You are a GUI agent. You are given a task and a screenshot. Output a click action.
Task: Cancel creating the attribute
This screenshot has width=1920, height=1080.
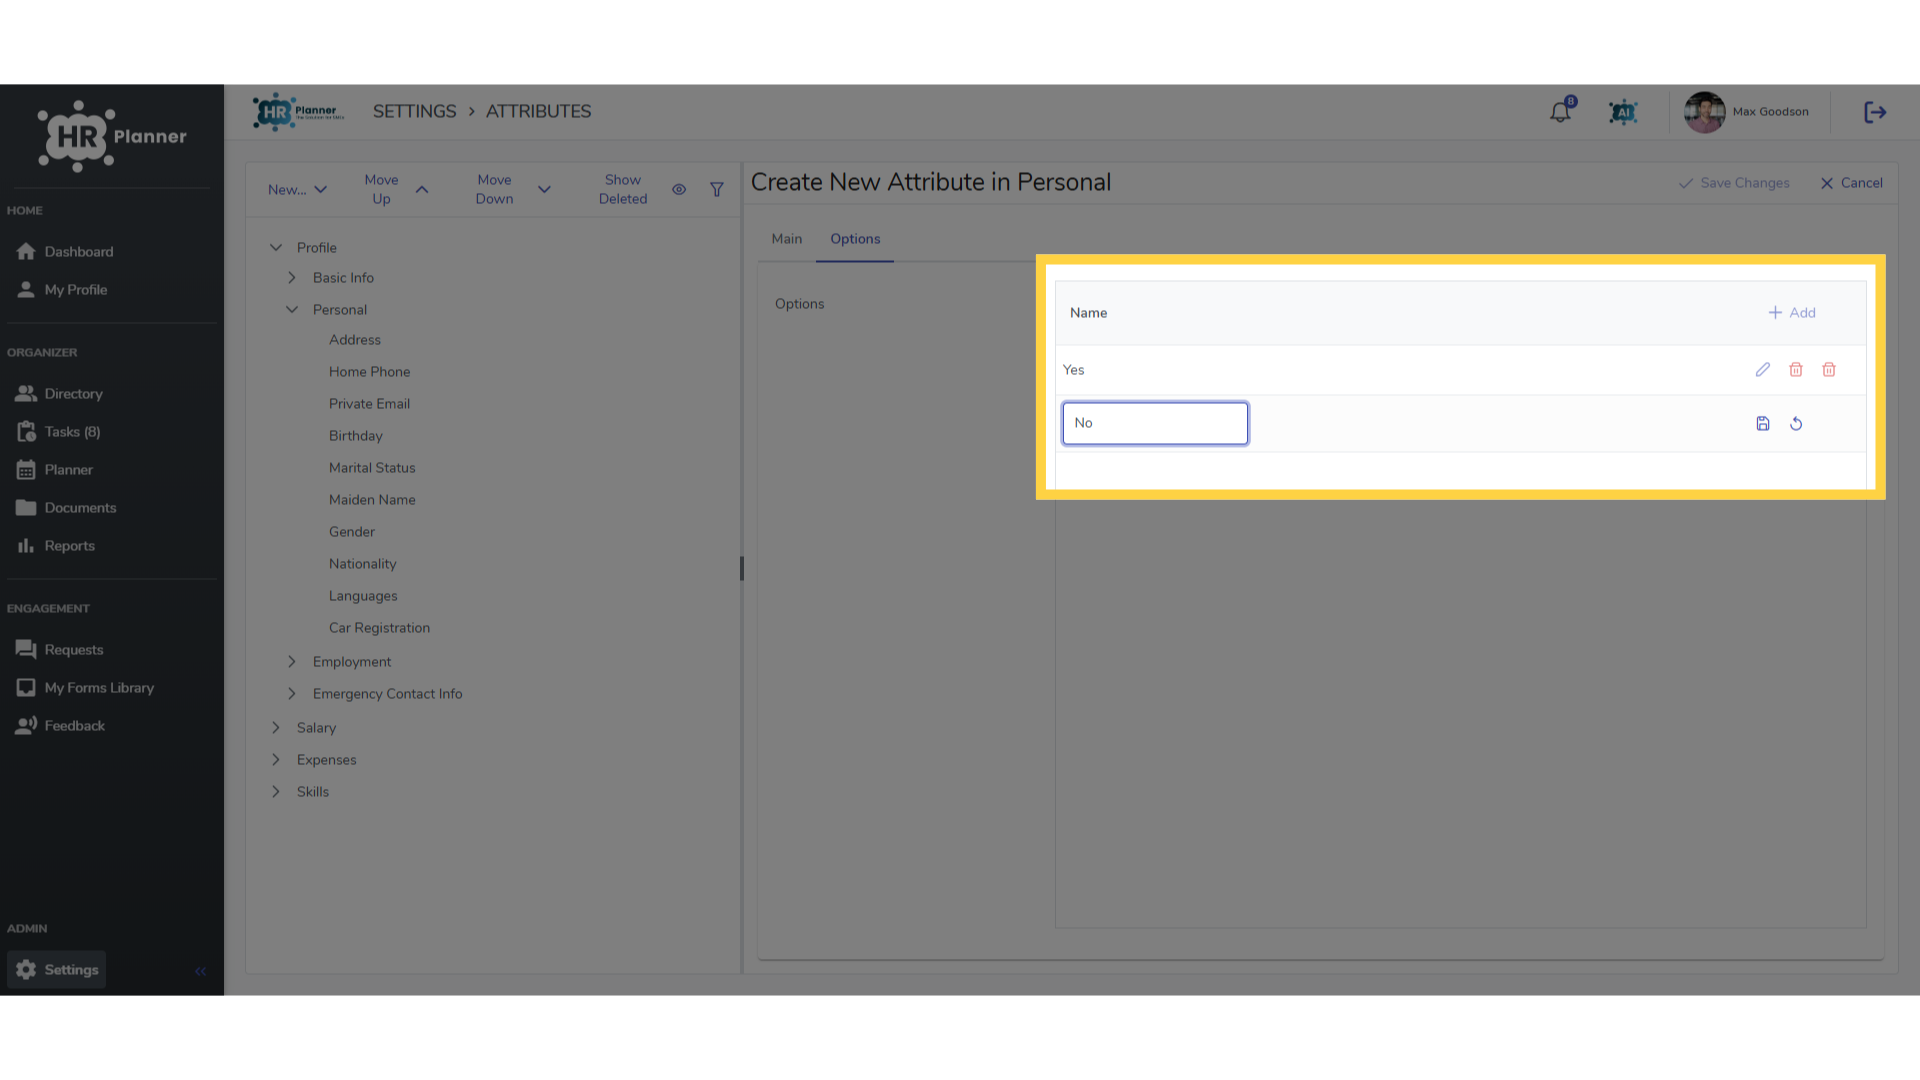[1851, 183]
